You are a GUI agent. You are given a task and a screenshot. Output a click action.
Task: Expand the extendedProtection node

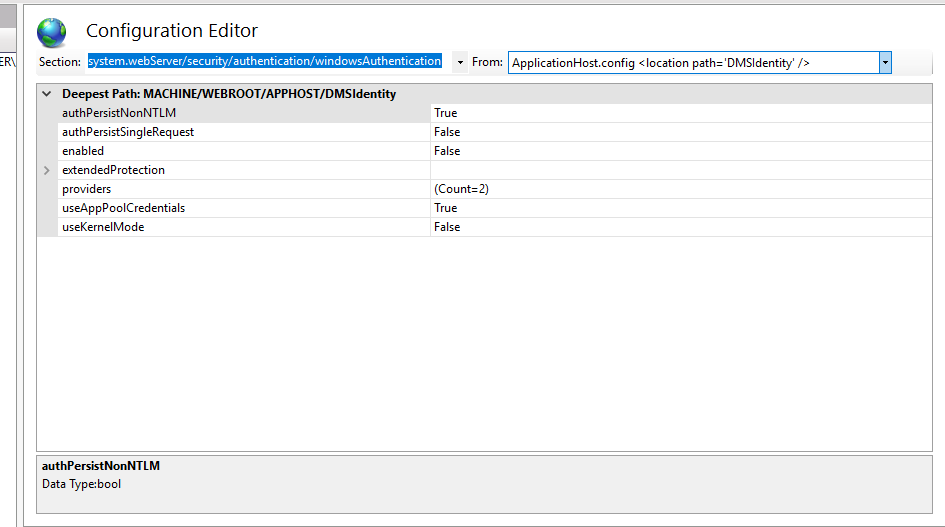[47, 170]
